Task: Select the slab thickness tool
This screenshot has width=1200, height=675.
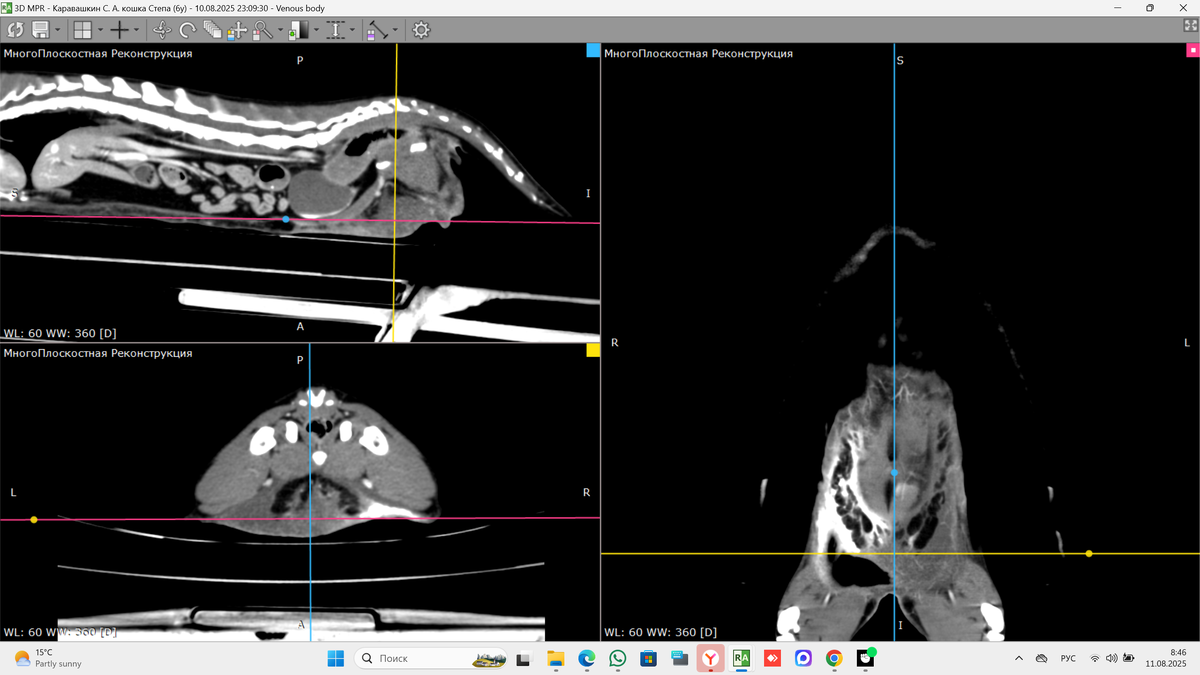Action: [336, 30]
